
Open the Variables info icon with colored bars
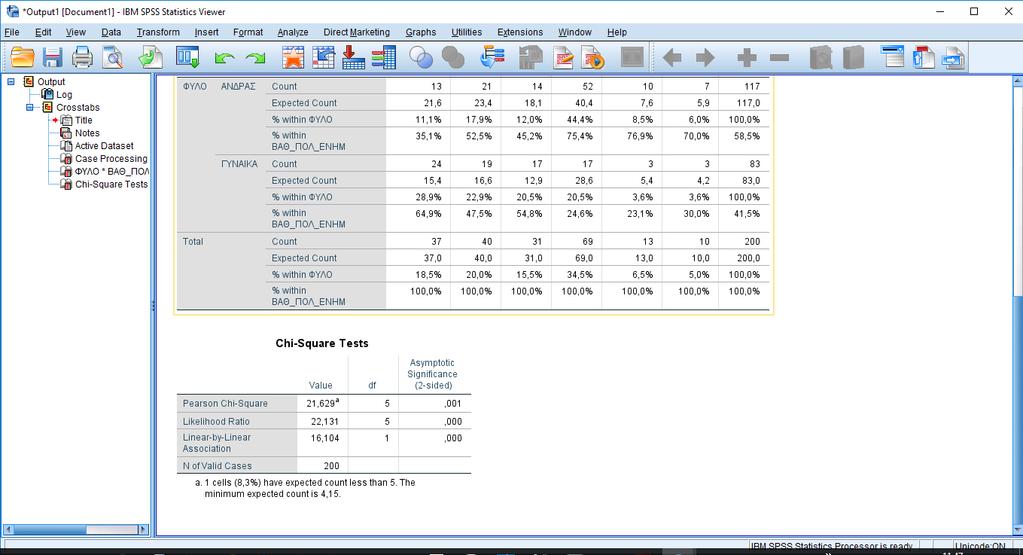[384, 58]
